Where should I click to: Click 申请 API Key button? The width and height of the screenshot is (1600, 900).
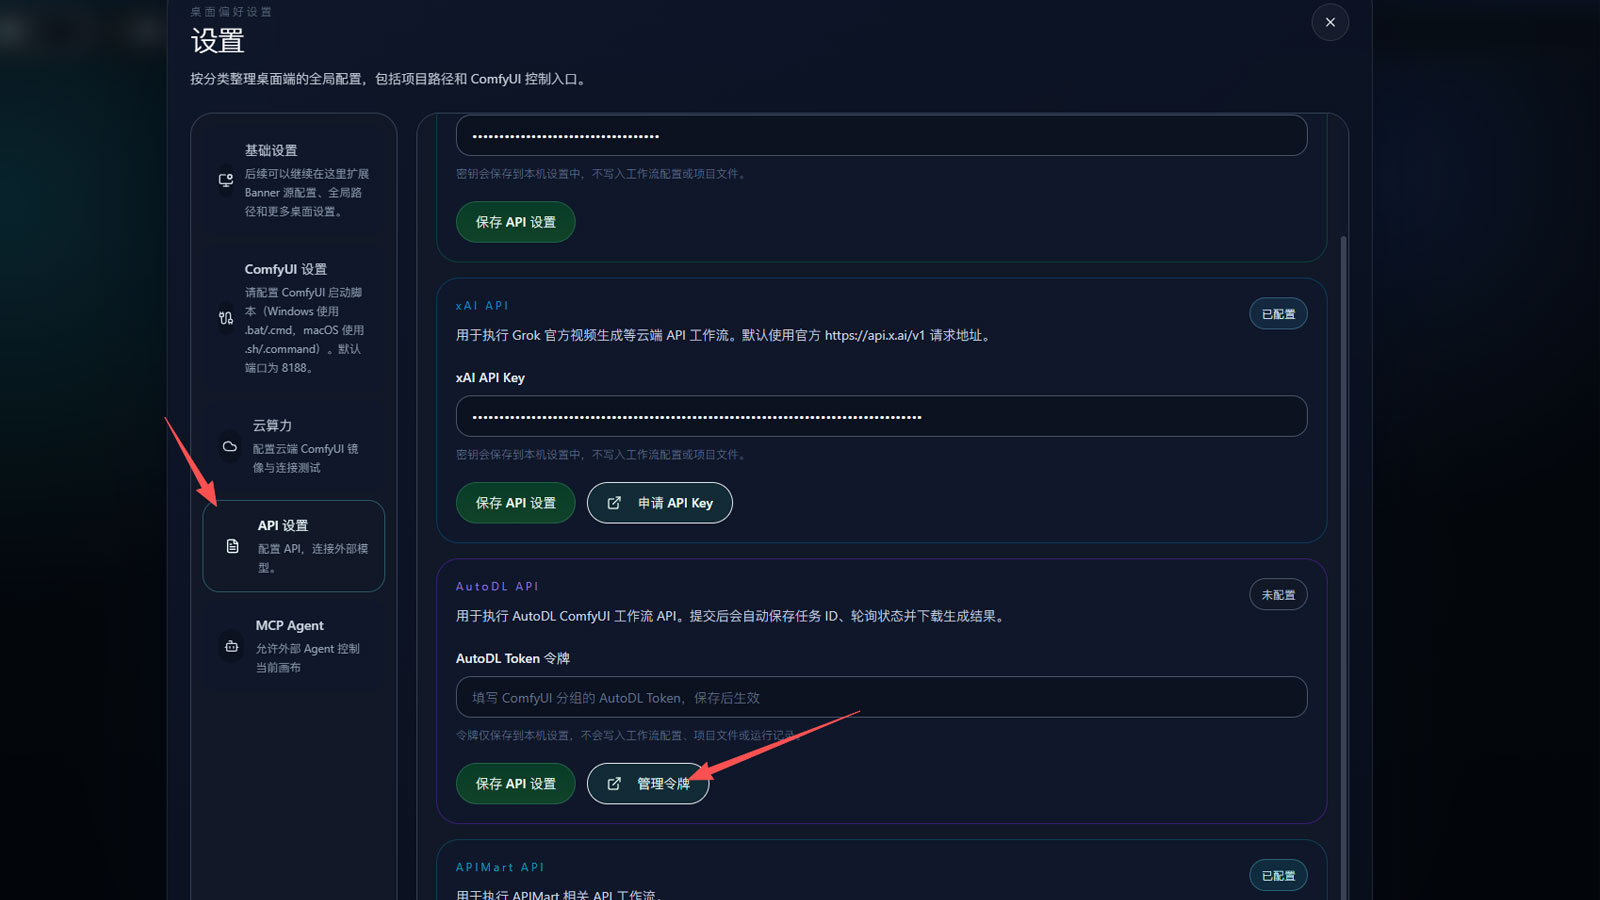click(660, 503)
